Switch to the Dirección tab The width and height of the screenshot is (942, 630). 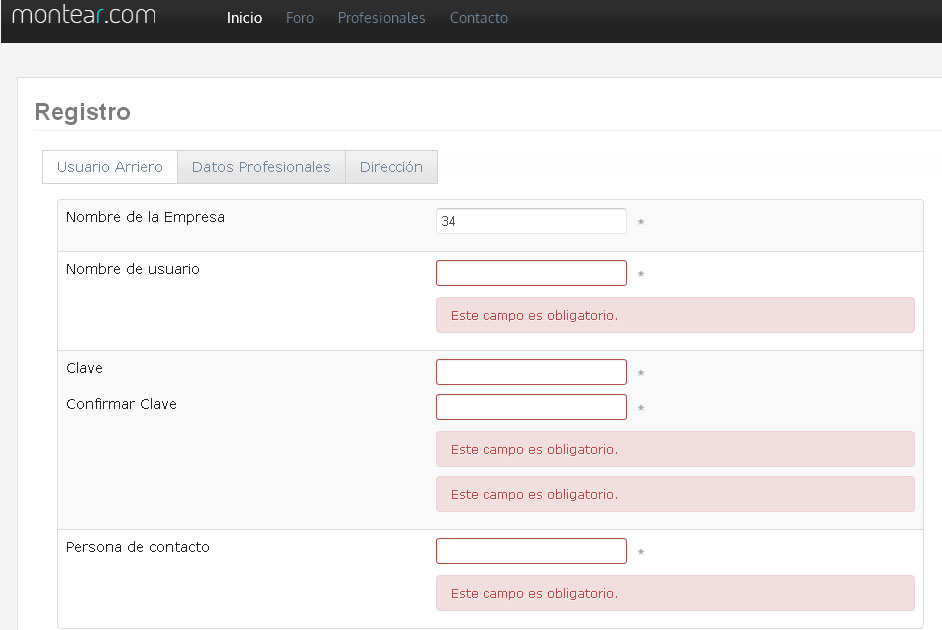(391, 167)
